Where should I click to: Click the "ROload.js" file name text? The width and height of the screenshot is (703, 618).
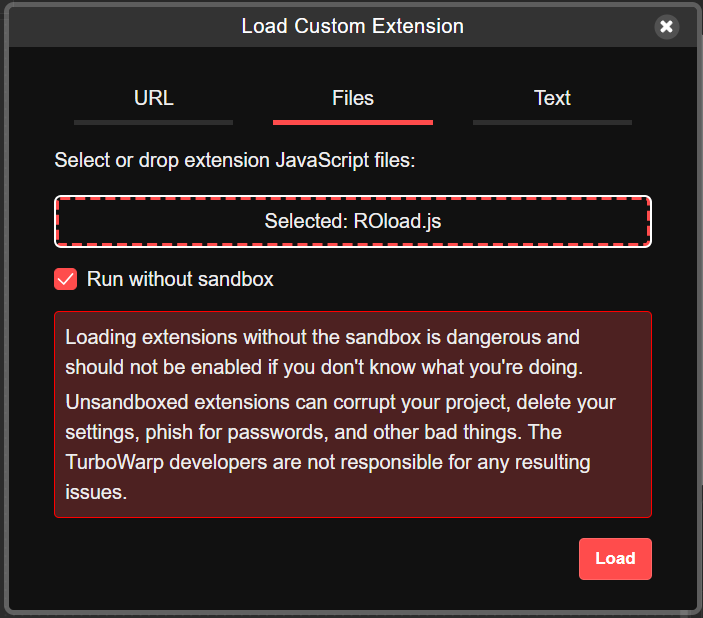[397, 221]
